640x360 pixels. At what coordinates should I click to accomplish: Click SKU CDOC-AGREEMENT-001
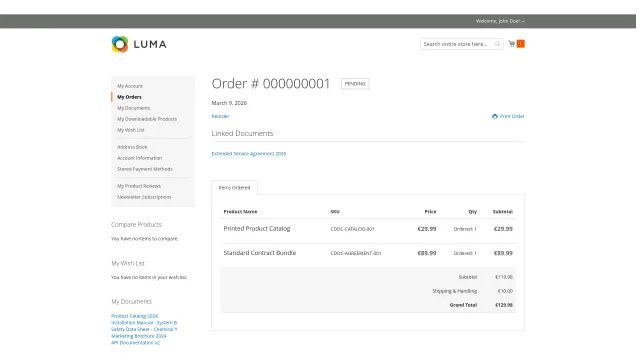(356, 253)
